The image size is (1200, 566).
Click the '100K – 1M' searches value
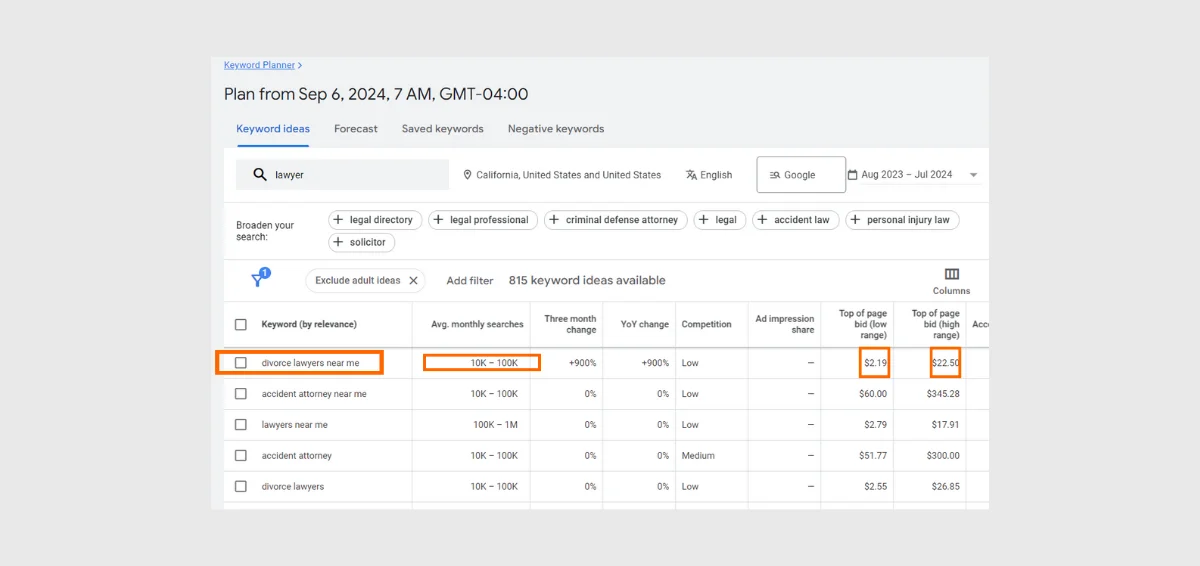pyautogui.click(x=496, y=425)
